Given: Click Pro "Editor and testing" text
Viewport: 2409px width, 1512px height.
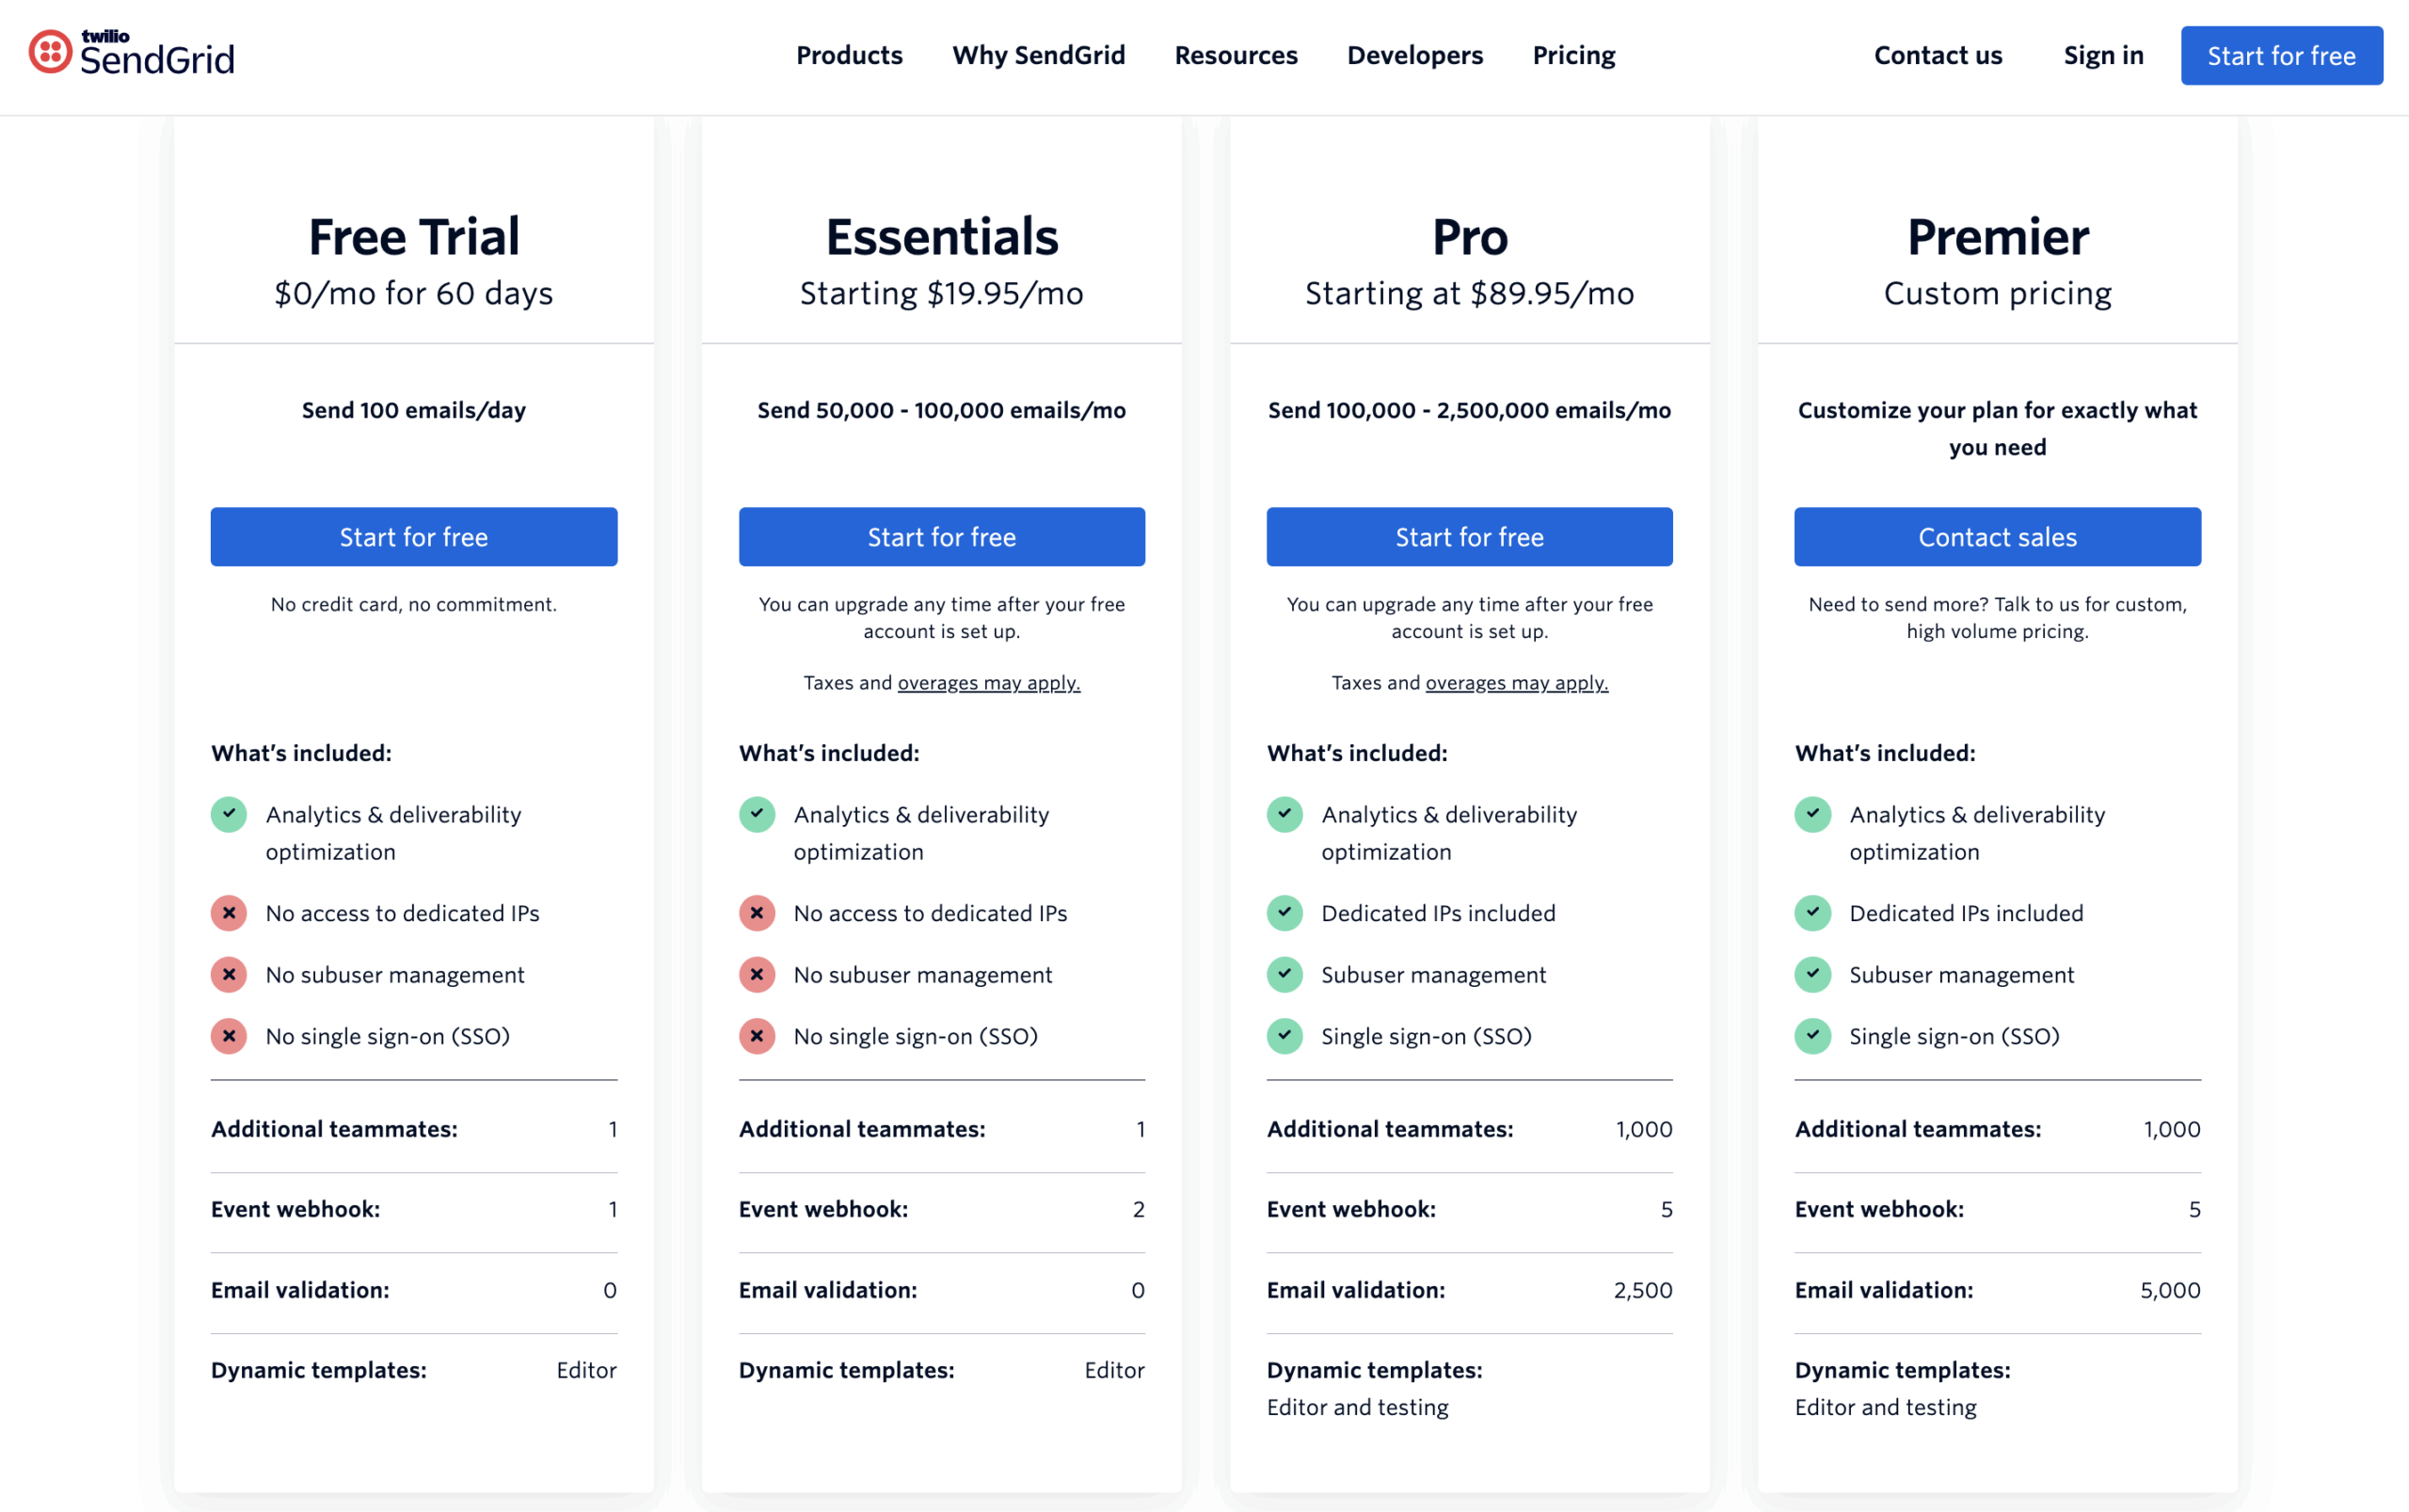Looking at the screenshot, I should tap(1357, 1407).
